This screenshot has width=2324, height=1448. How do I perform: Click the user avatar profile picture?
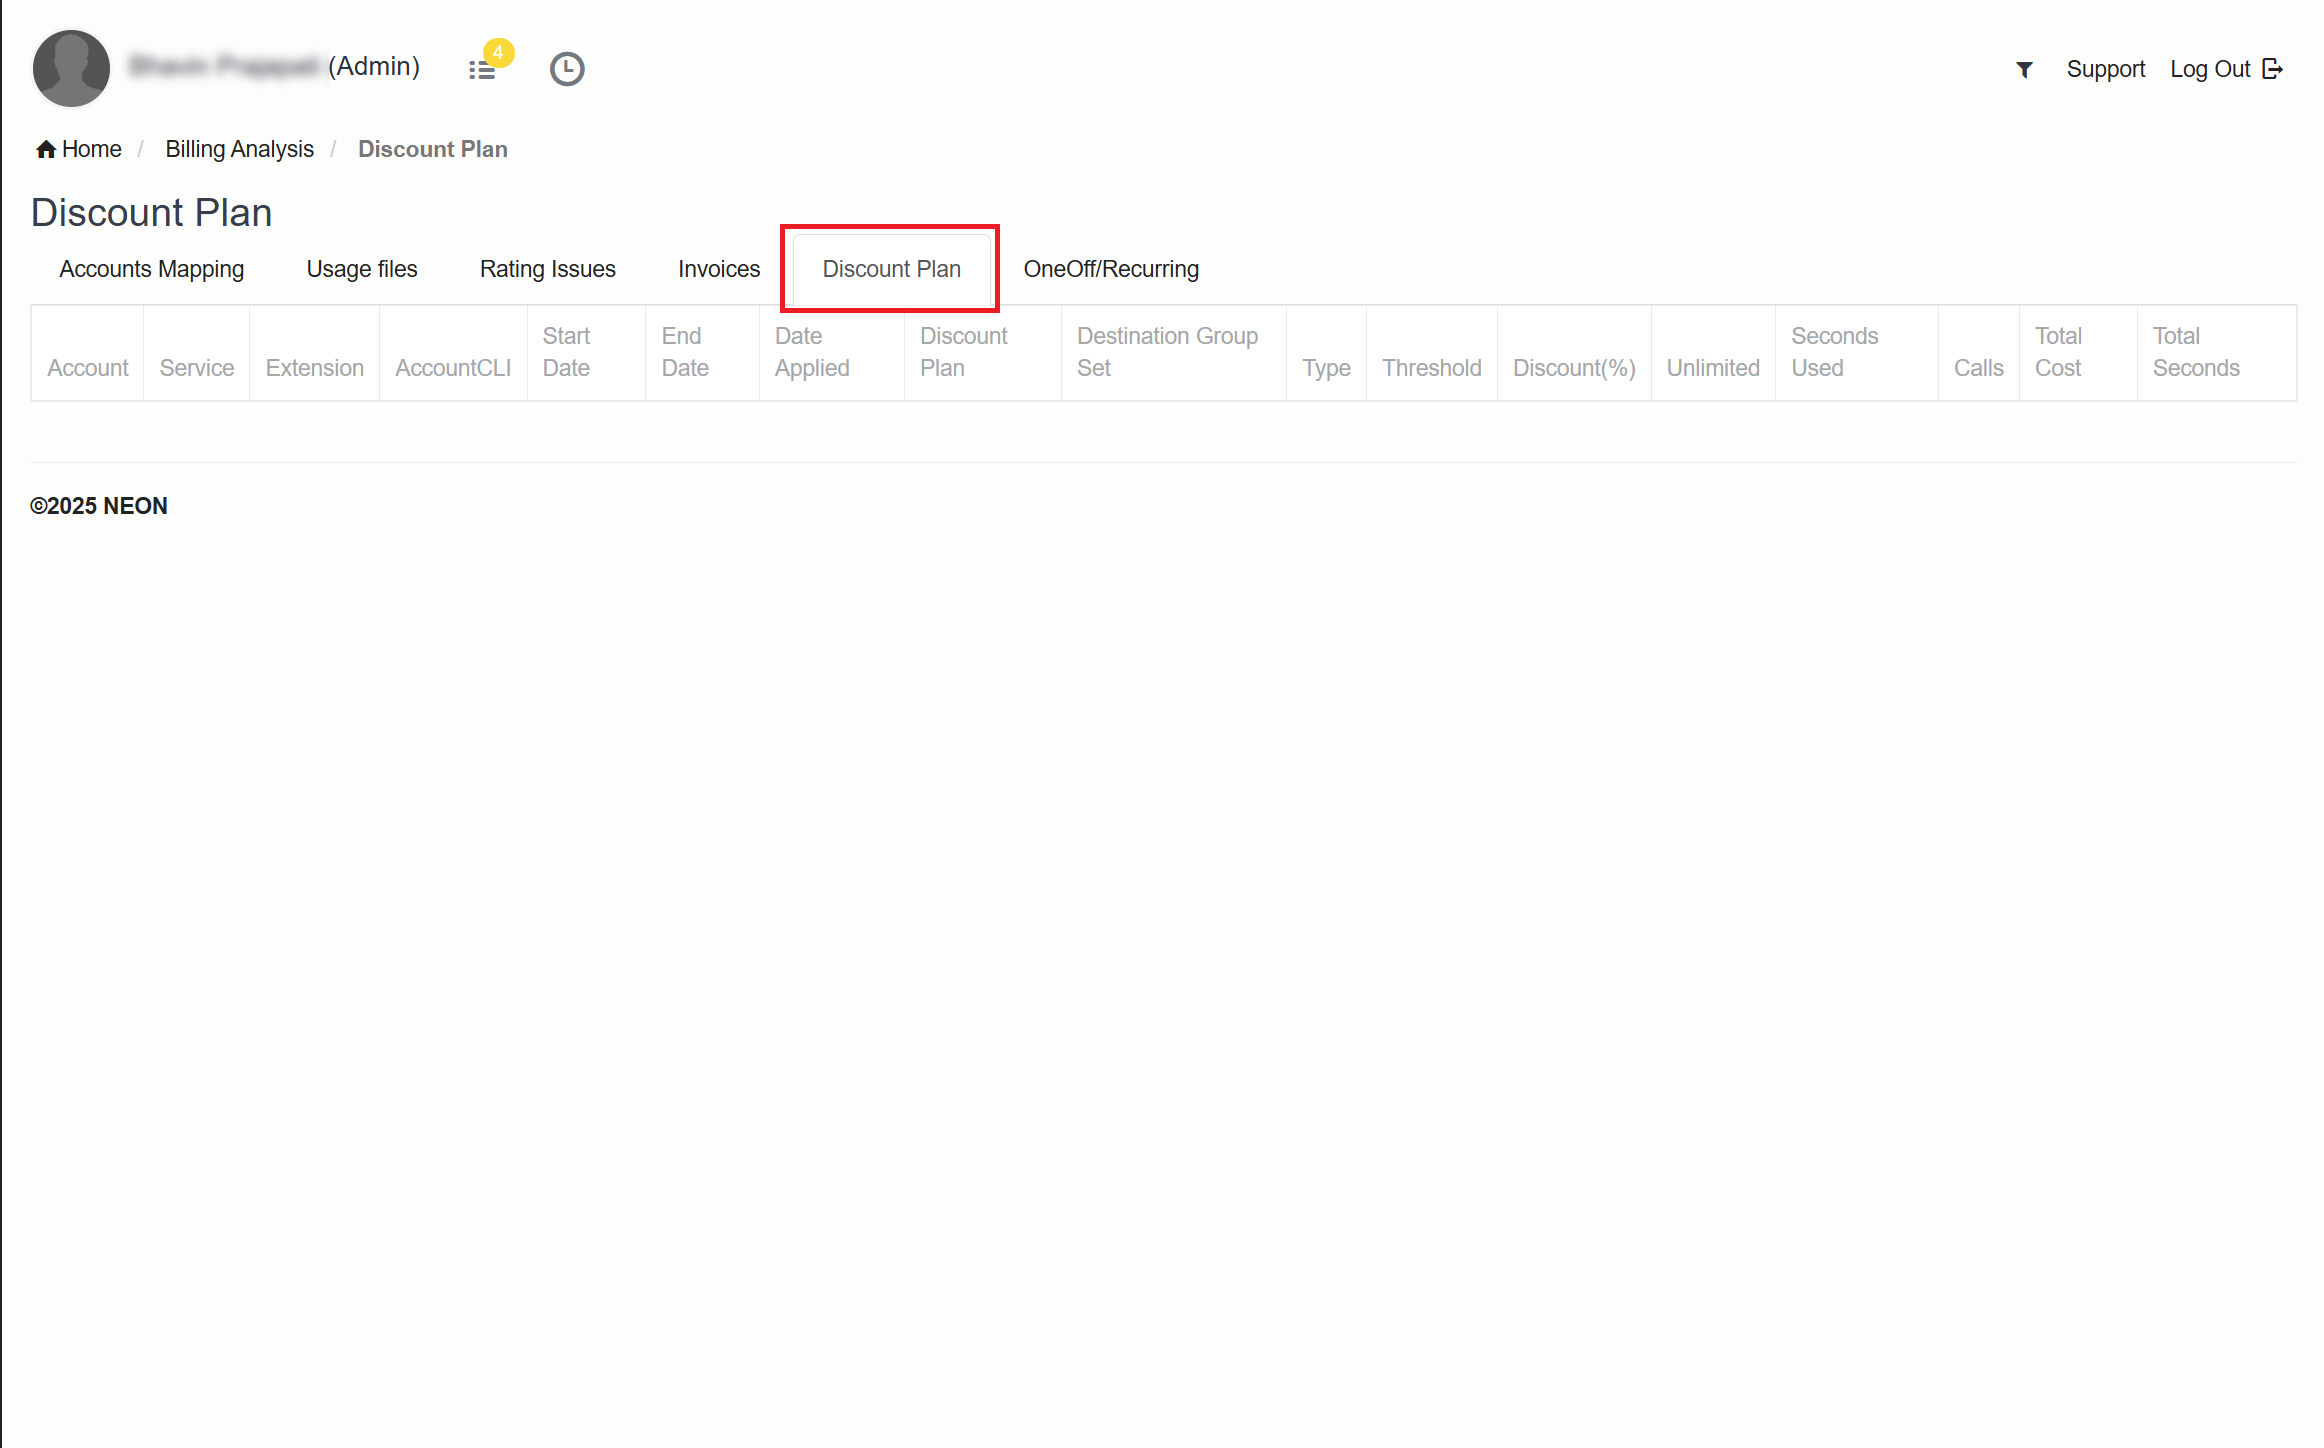(x=71, y=68)
